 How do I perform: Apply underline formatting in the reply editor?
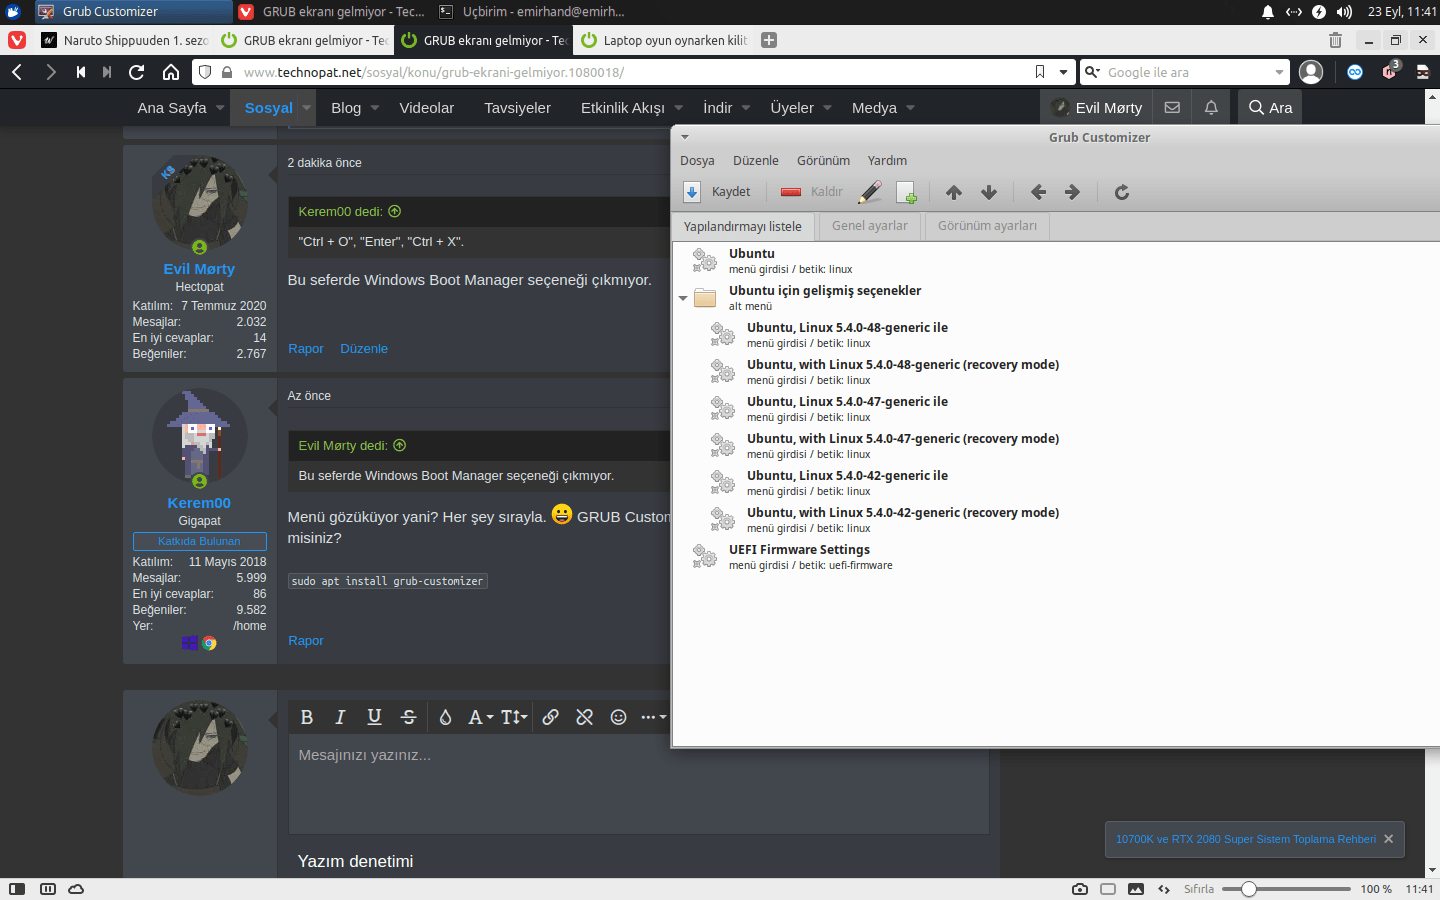[374, 717]
